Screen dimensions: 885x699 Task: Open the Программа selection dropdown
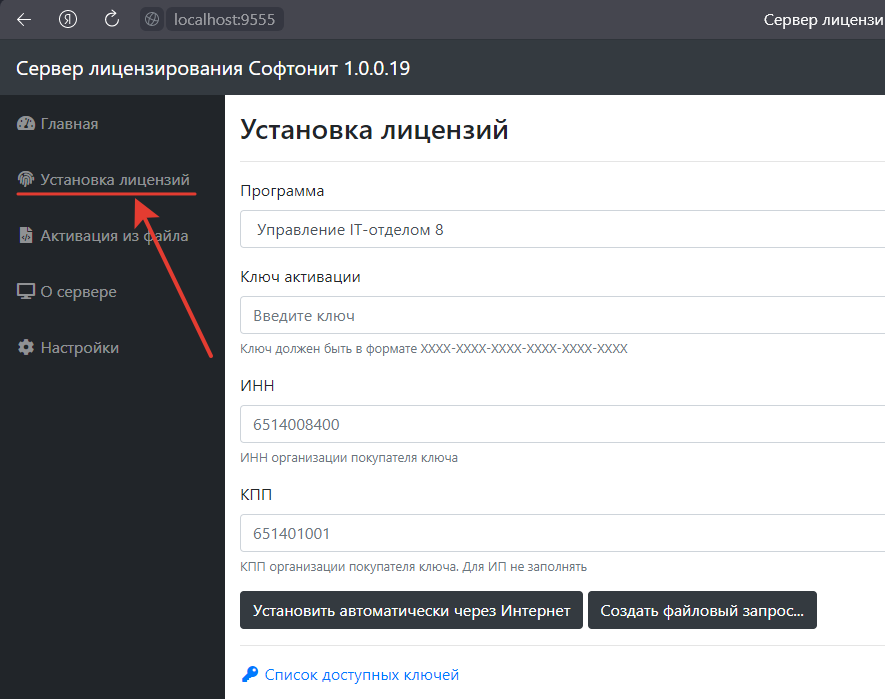point(560,228)
